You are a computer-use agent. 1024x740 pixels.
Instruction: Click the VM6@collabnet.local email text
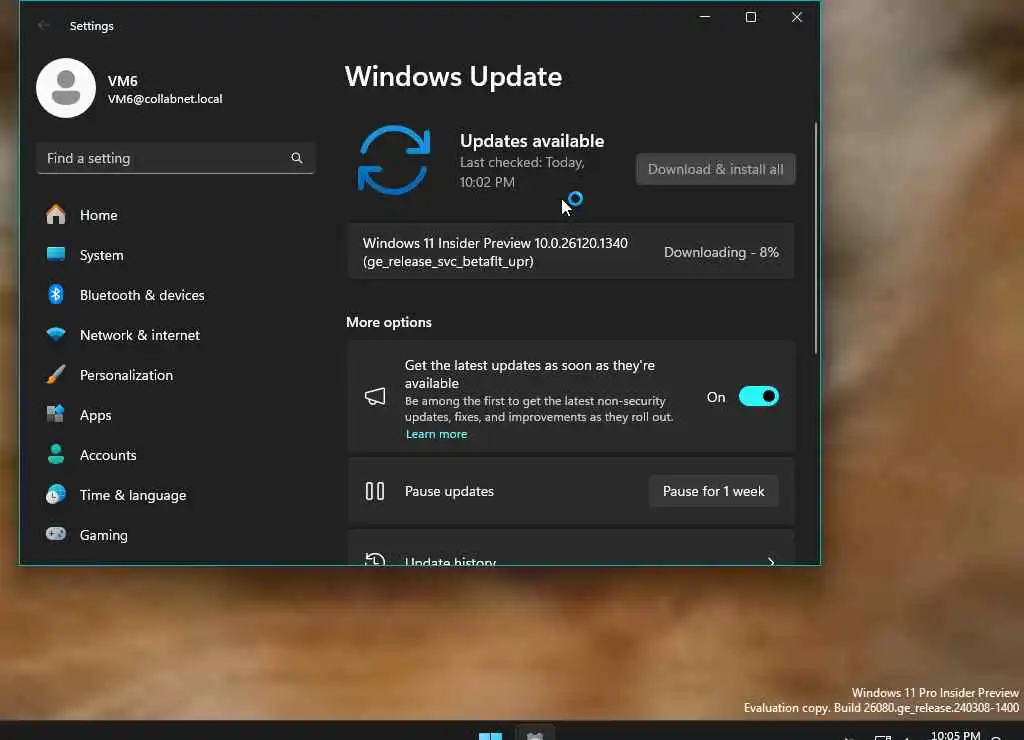[165, 99]
